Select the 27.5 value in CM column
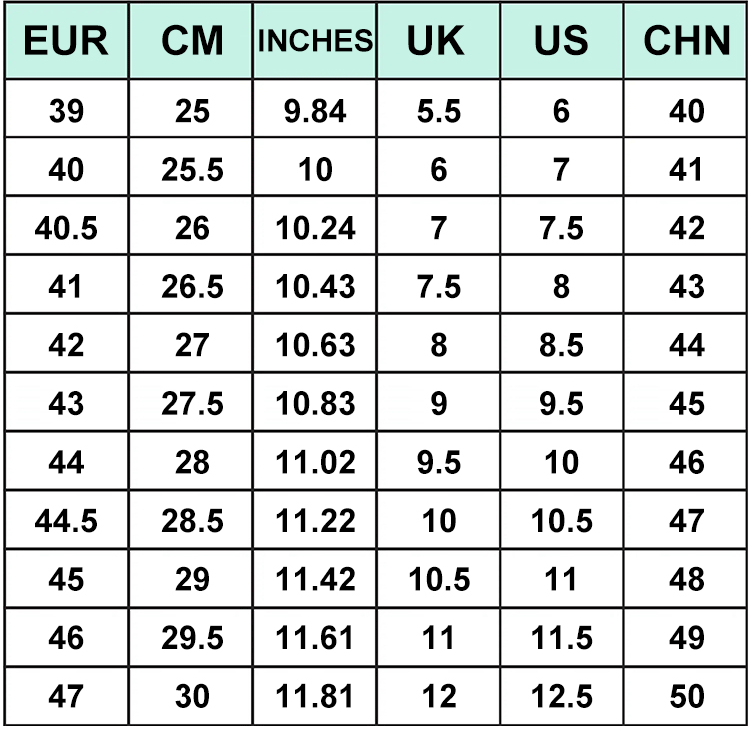750x750 pixels. pyautogui.click(x=192, y=404)
